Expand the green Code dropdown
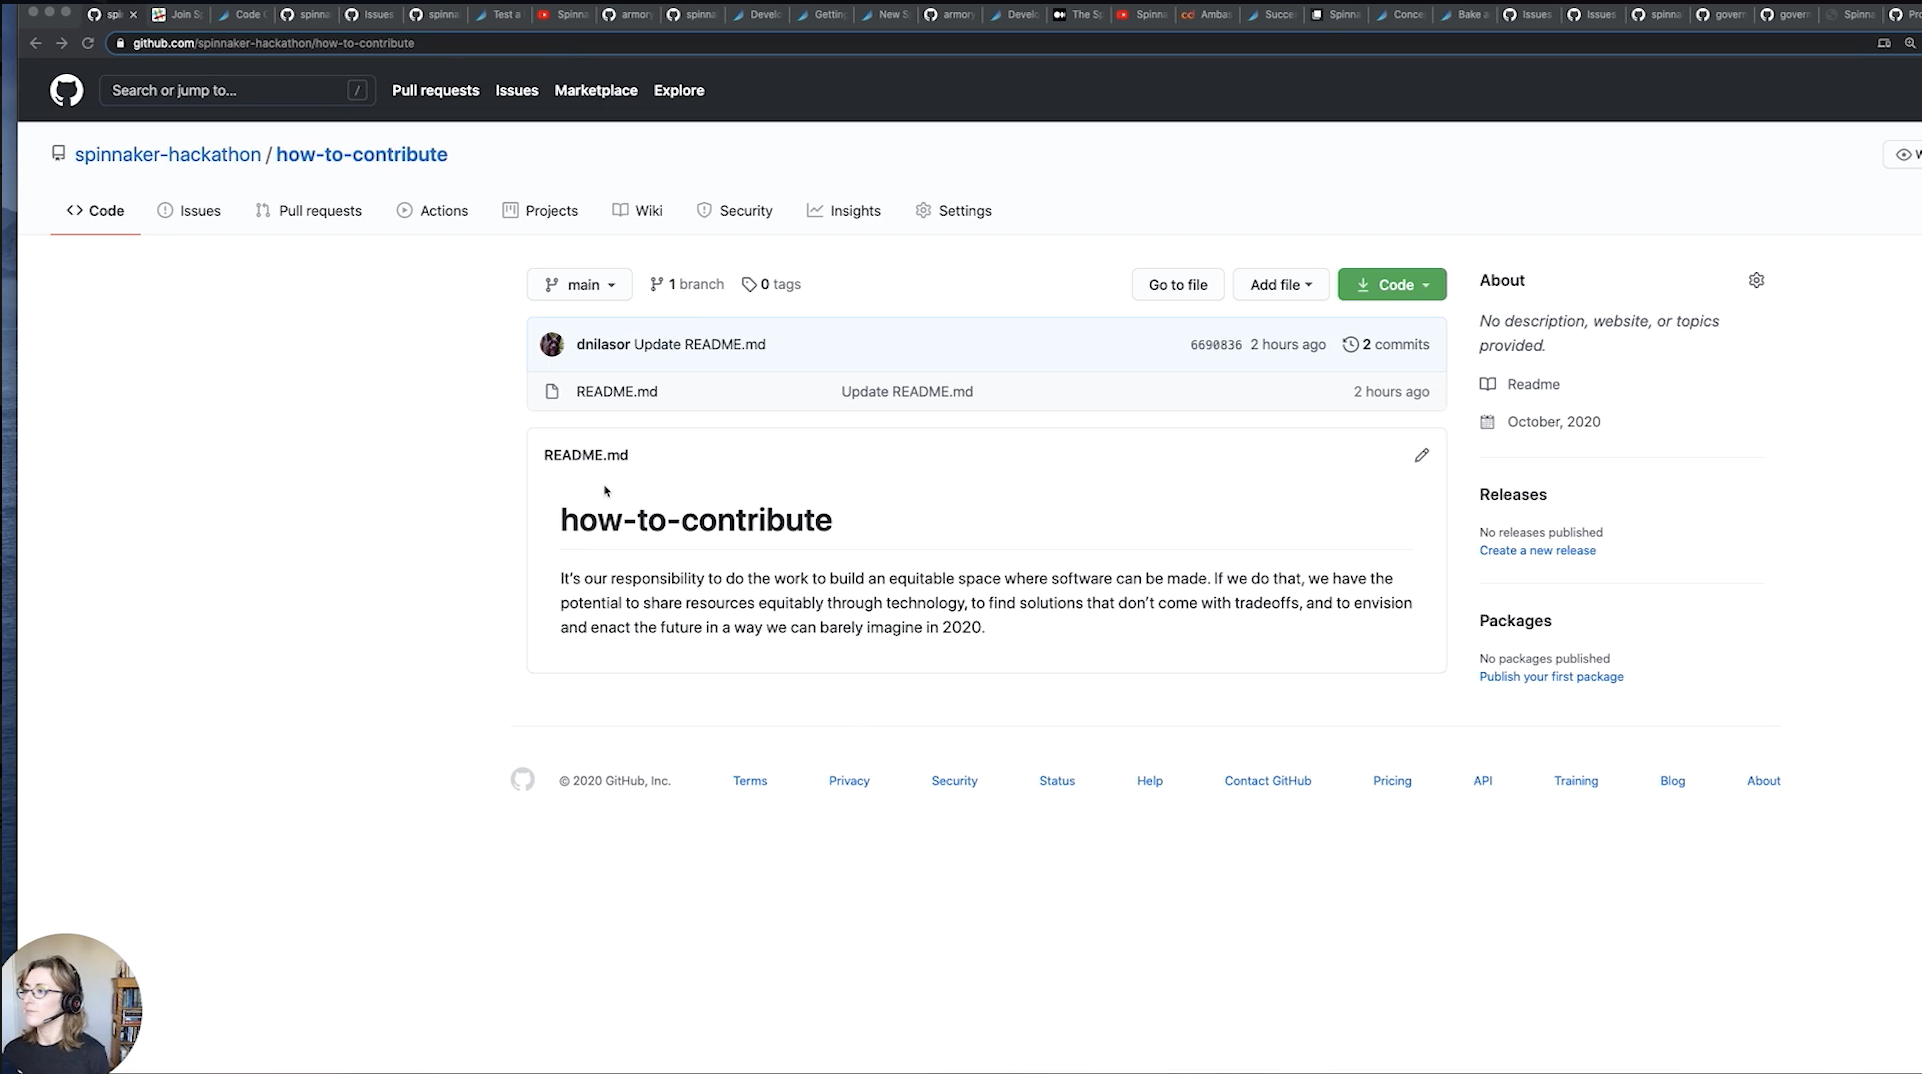Viewport: 1922px width, 1074px height. pos(1392,284)
